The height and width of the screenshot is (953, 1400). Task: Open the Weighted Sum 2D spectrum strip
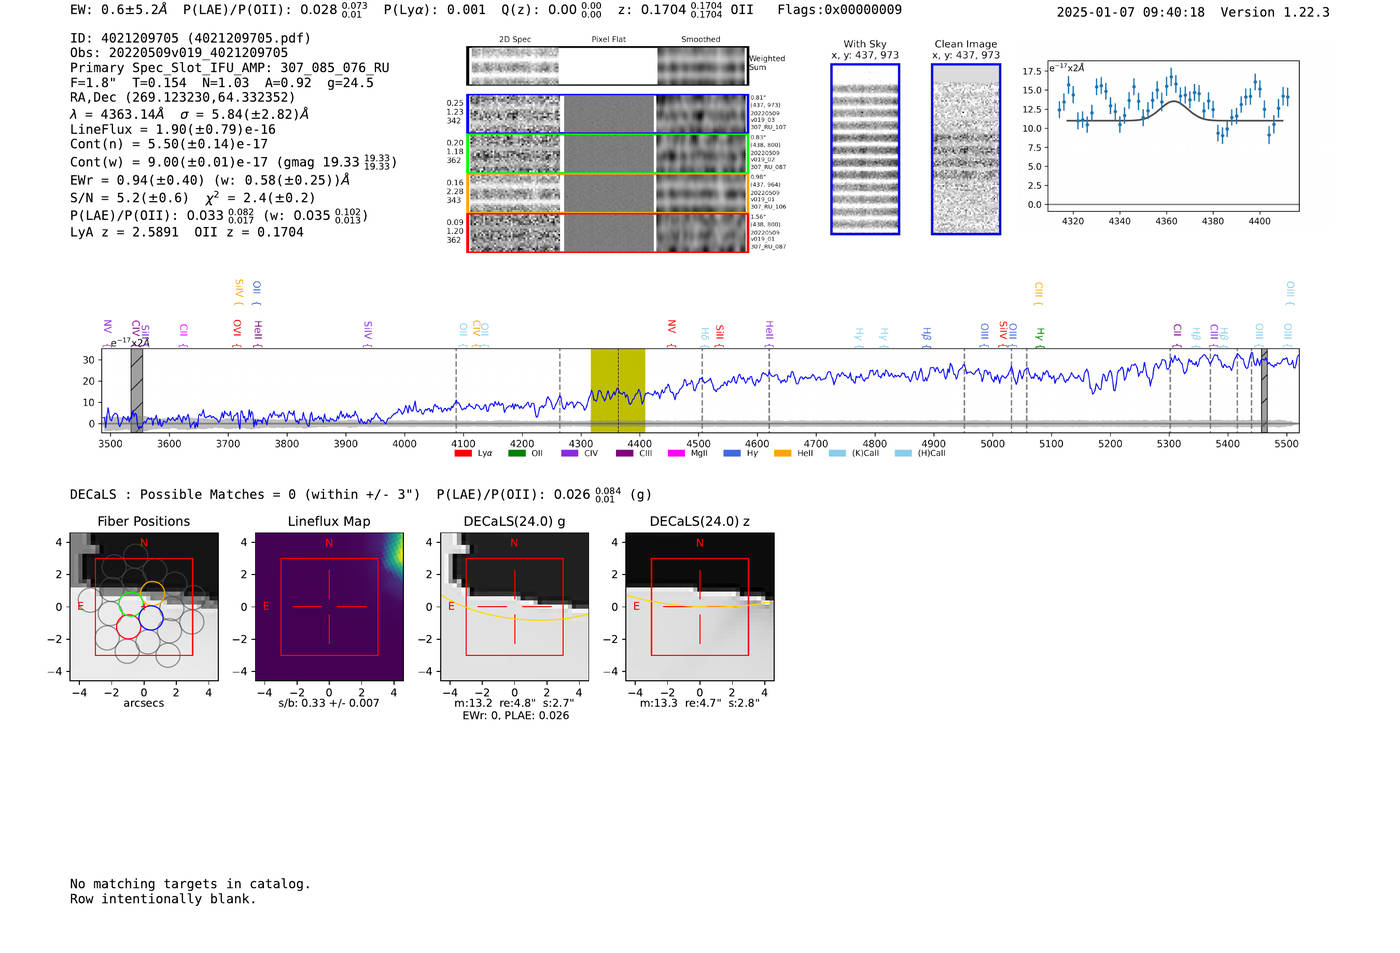point(607,66)
